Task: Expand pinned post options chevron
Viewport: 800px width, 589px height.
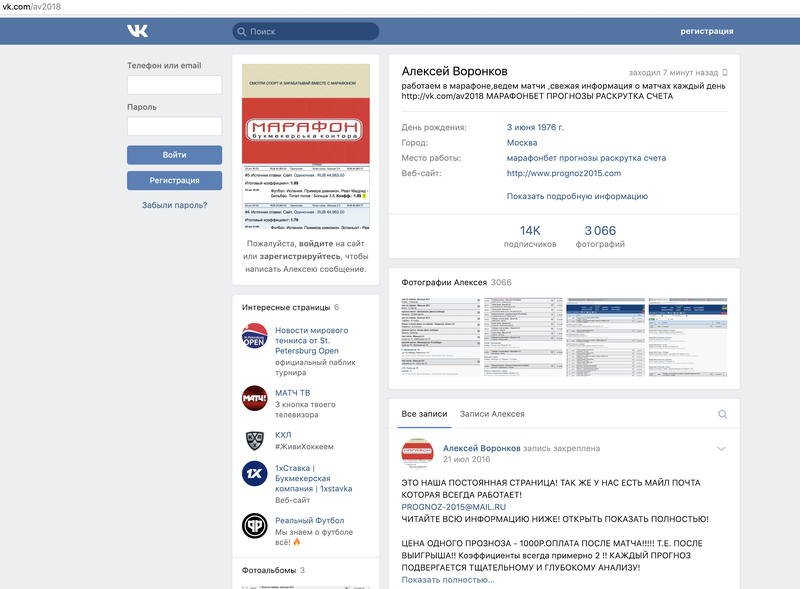Action: [x=721, y=449]
